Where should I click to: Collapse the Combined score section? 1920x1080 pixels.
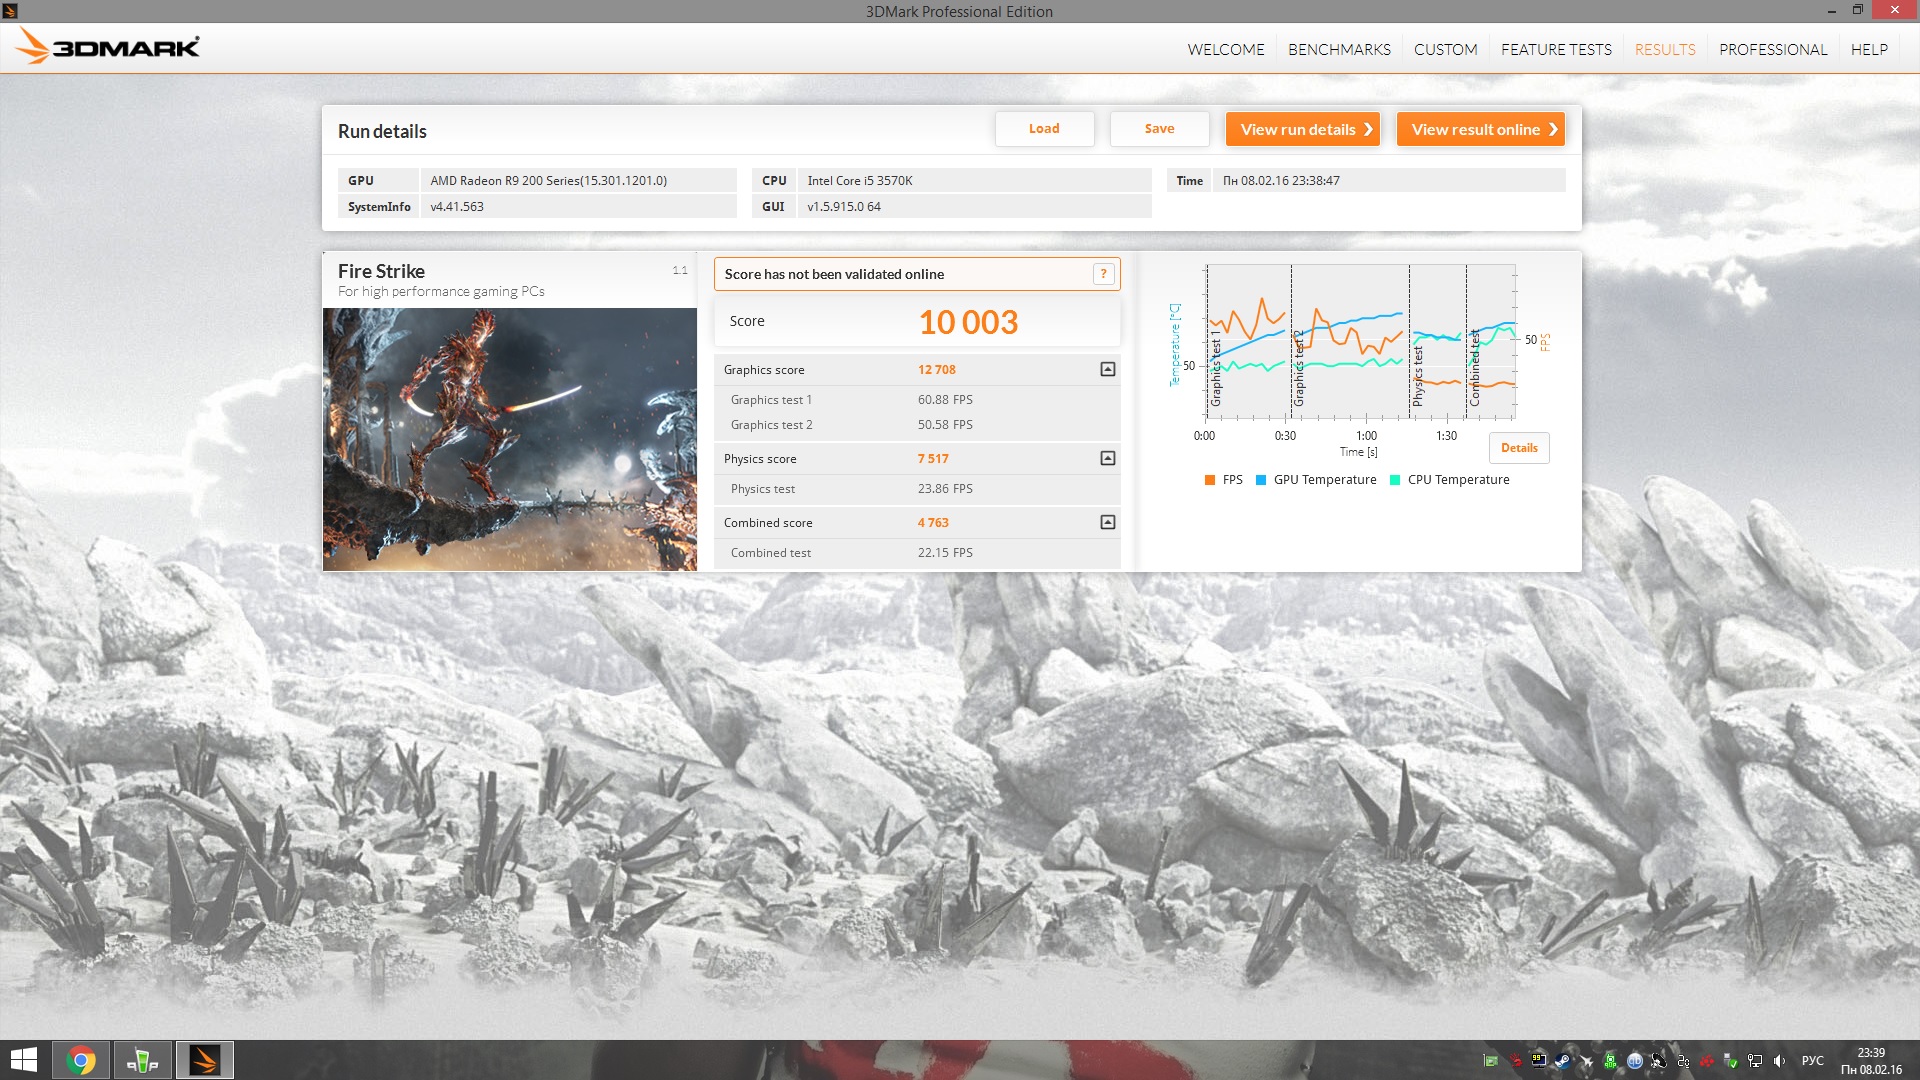pyautogui.click(x=1107, y=523)
